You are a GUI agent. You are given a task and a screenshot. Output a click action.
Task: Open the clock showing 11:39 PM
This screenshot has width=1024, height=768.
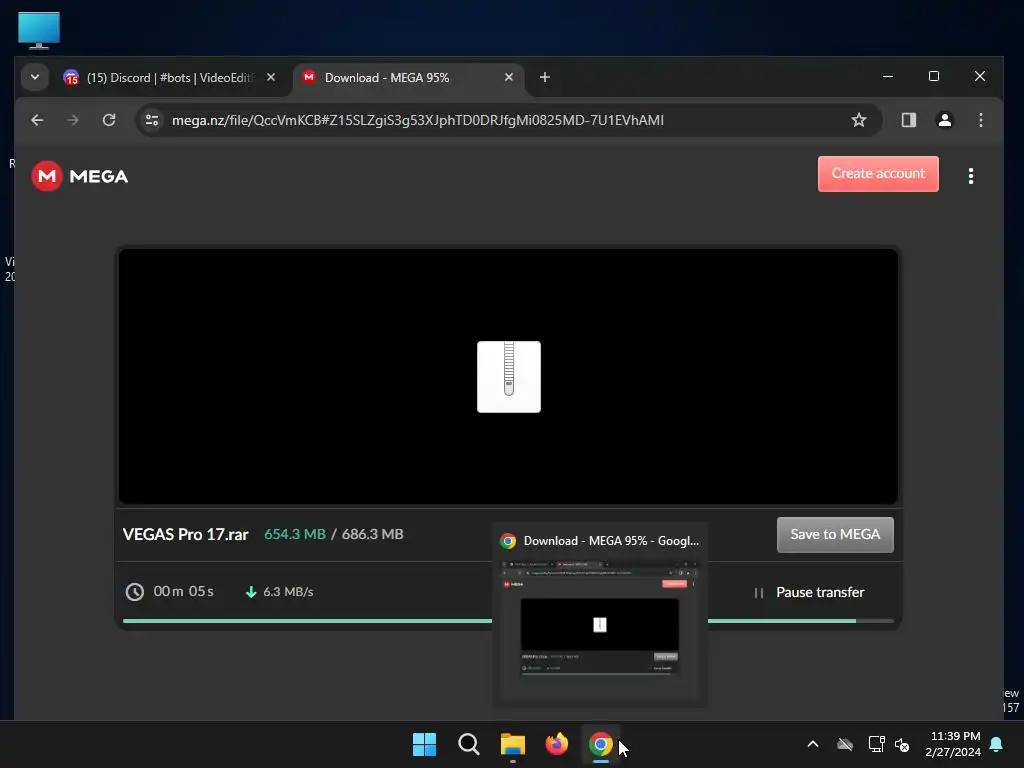click(953, 744)
